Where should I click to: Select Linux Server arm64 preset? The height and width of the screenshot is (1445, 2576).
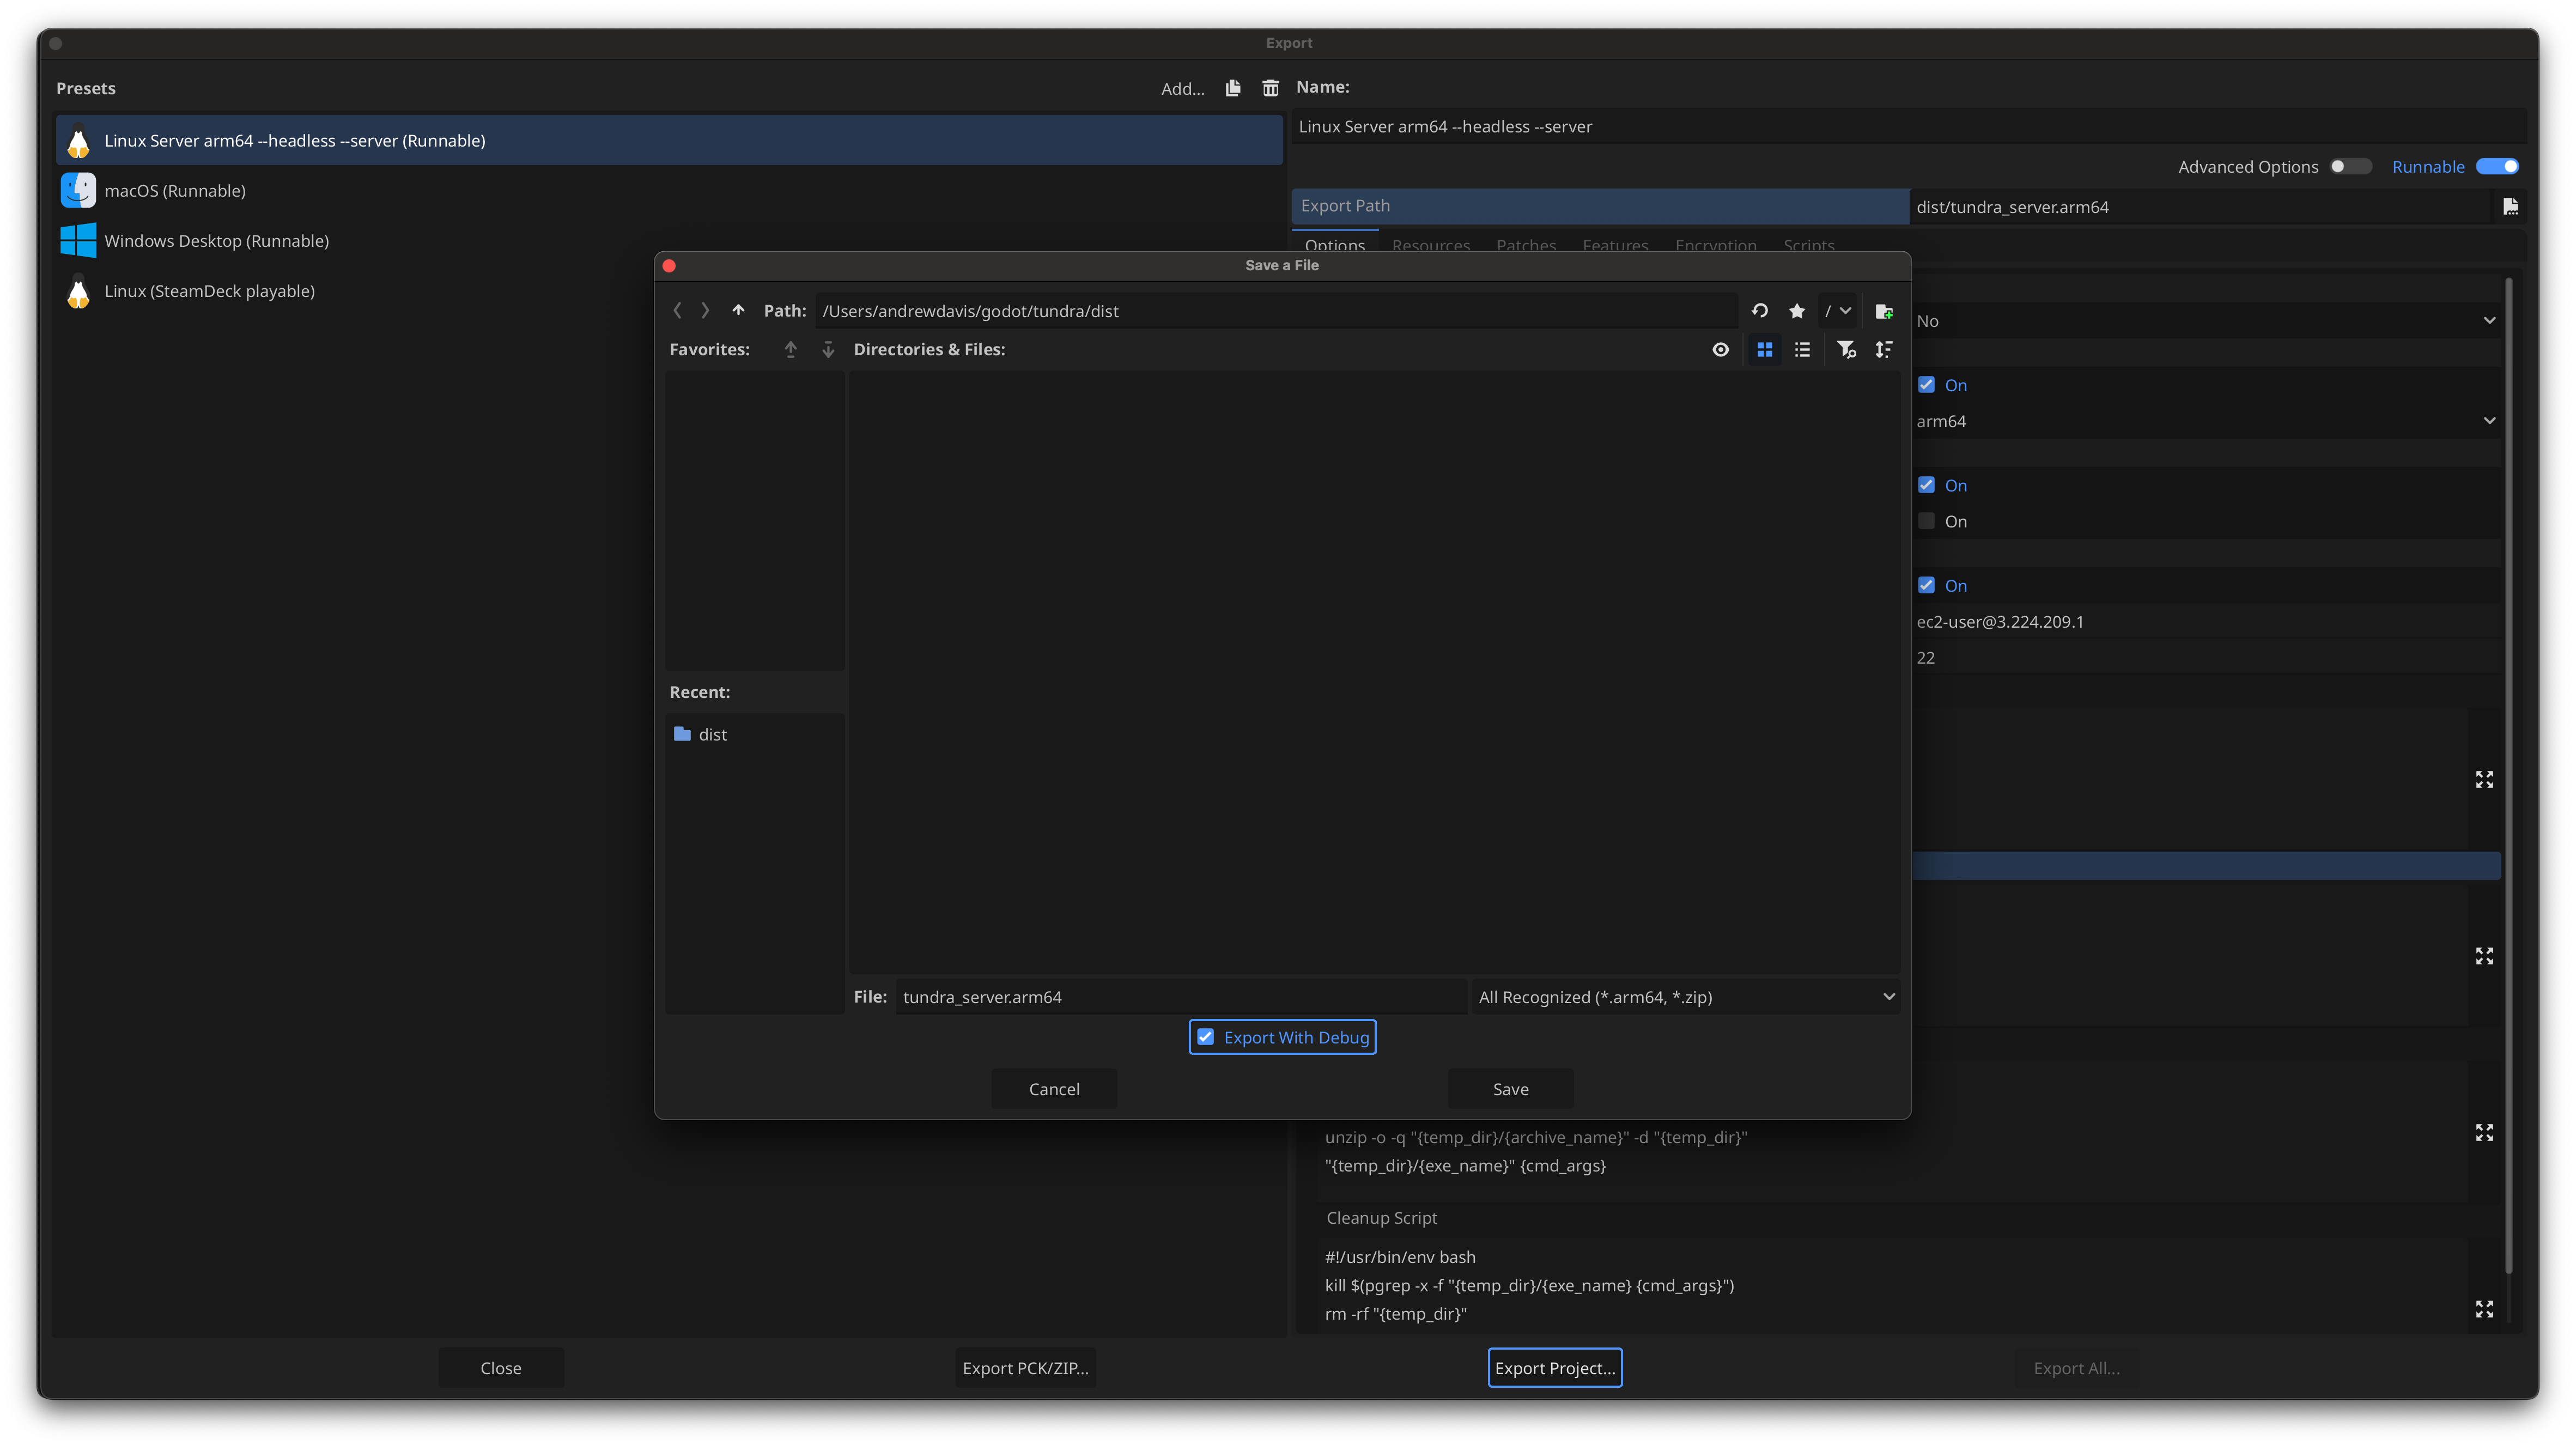(x=669, y=140)
